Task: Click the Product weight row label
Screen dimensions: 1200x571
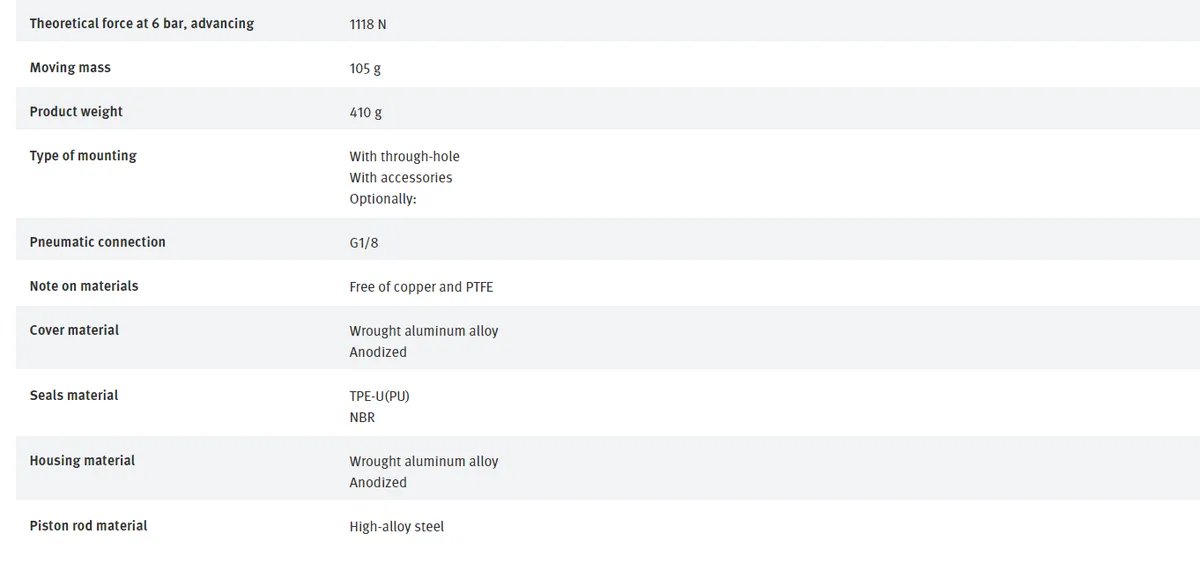Action: (x=76, y=111)
